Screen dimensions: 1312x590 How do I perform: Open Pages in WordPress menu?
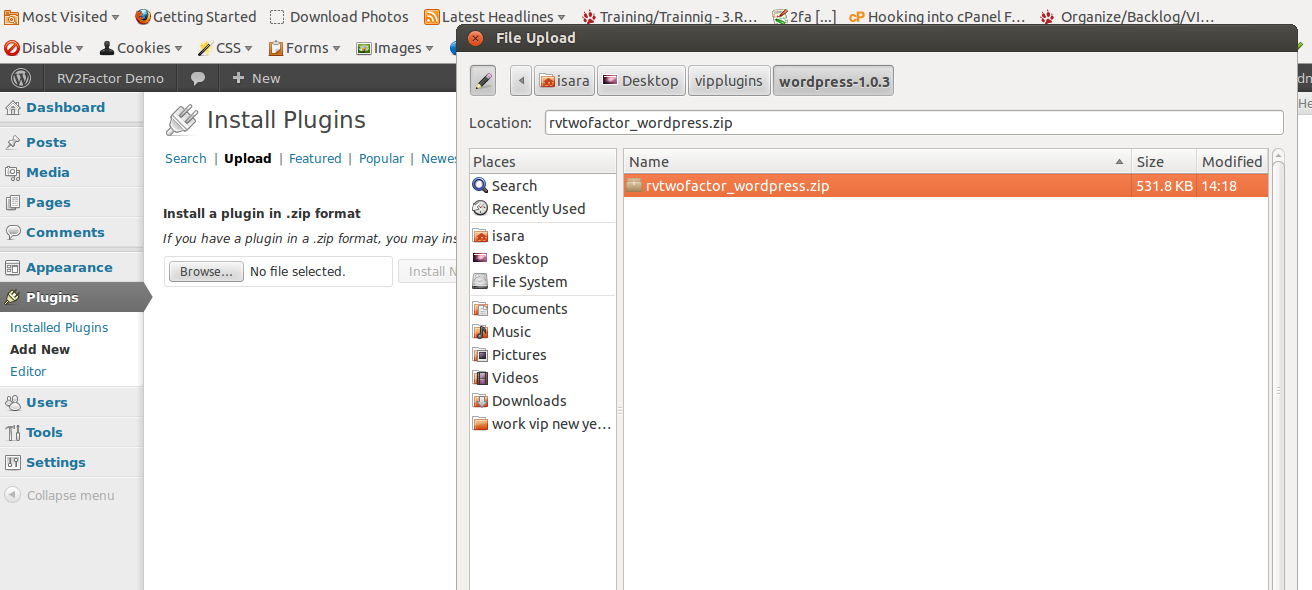click(x=71, y=202)
